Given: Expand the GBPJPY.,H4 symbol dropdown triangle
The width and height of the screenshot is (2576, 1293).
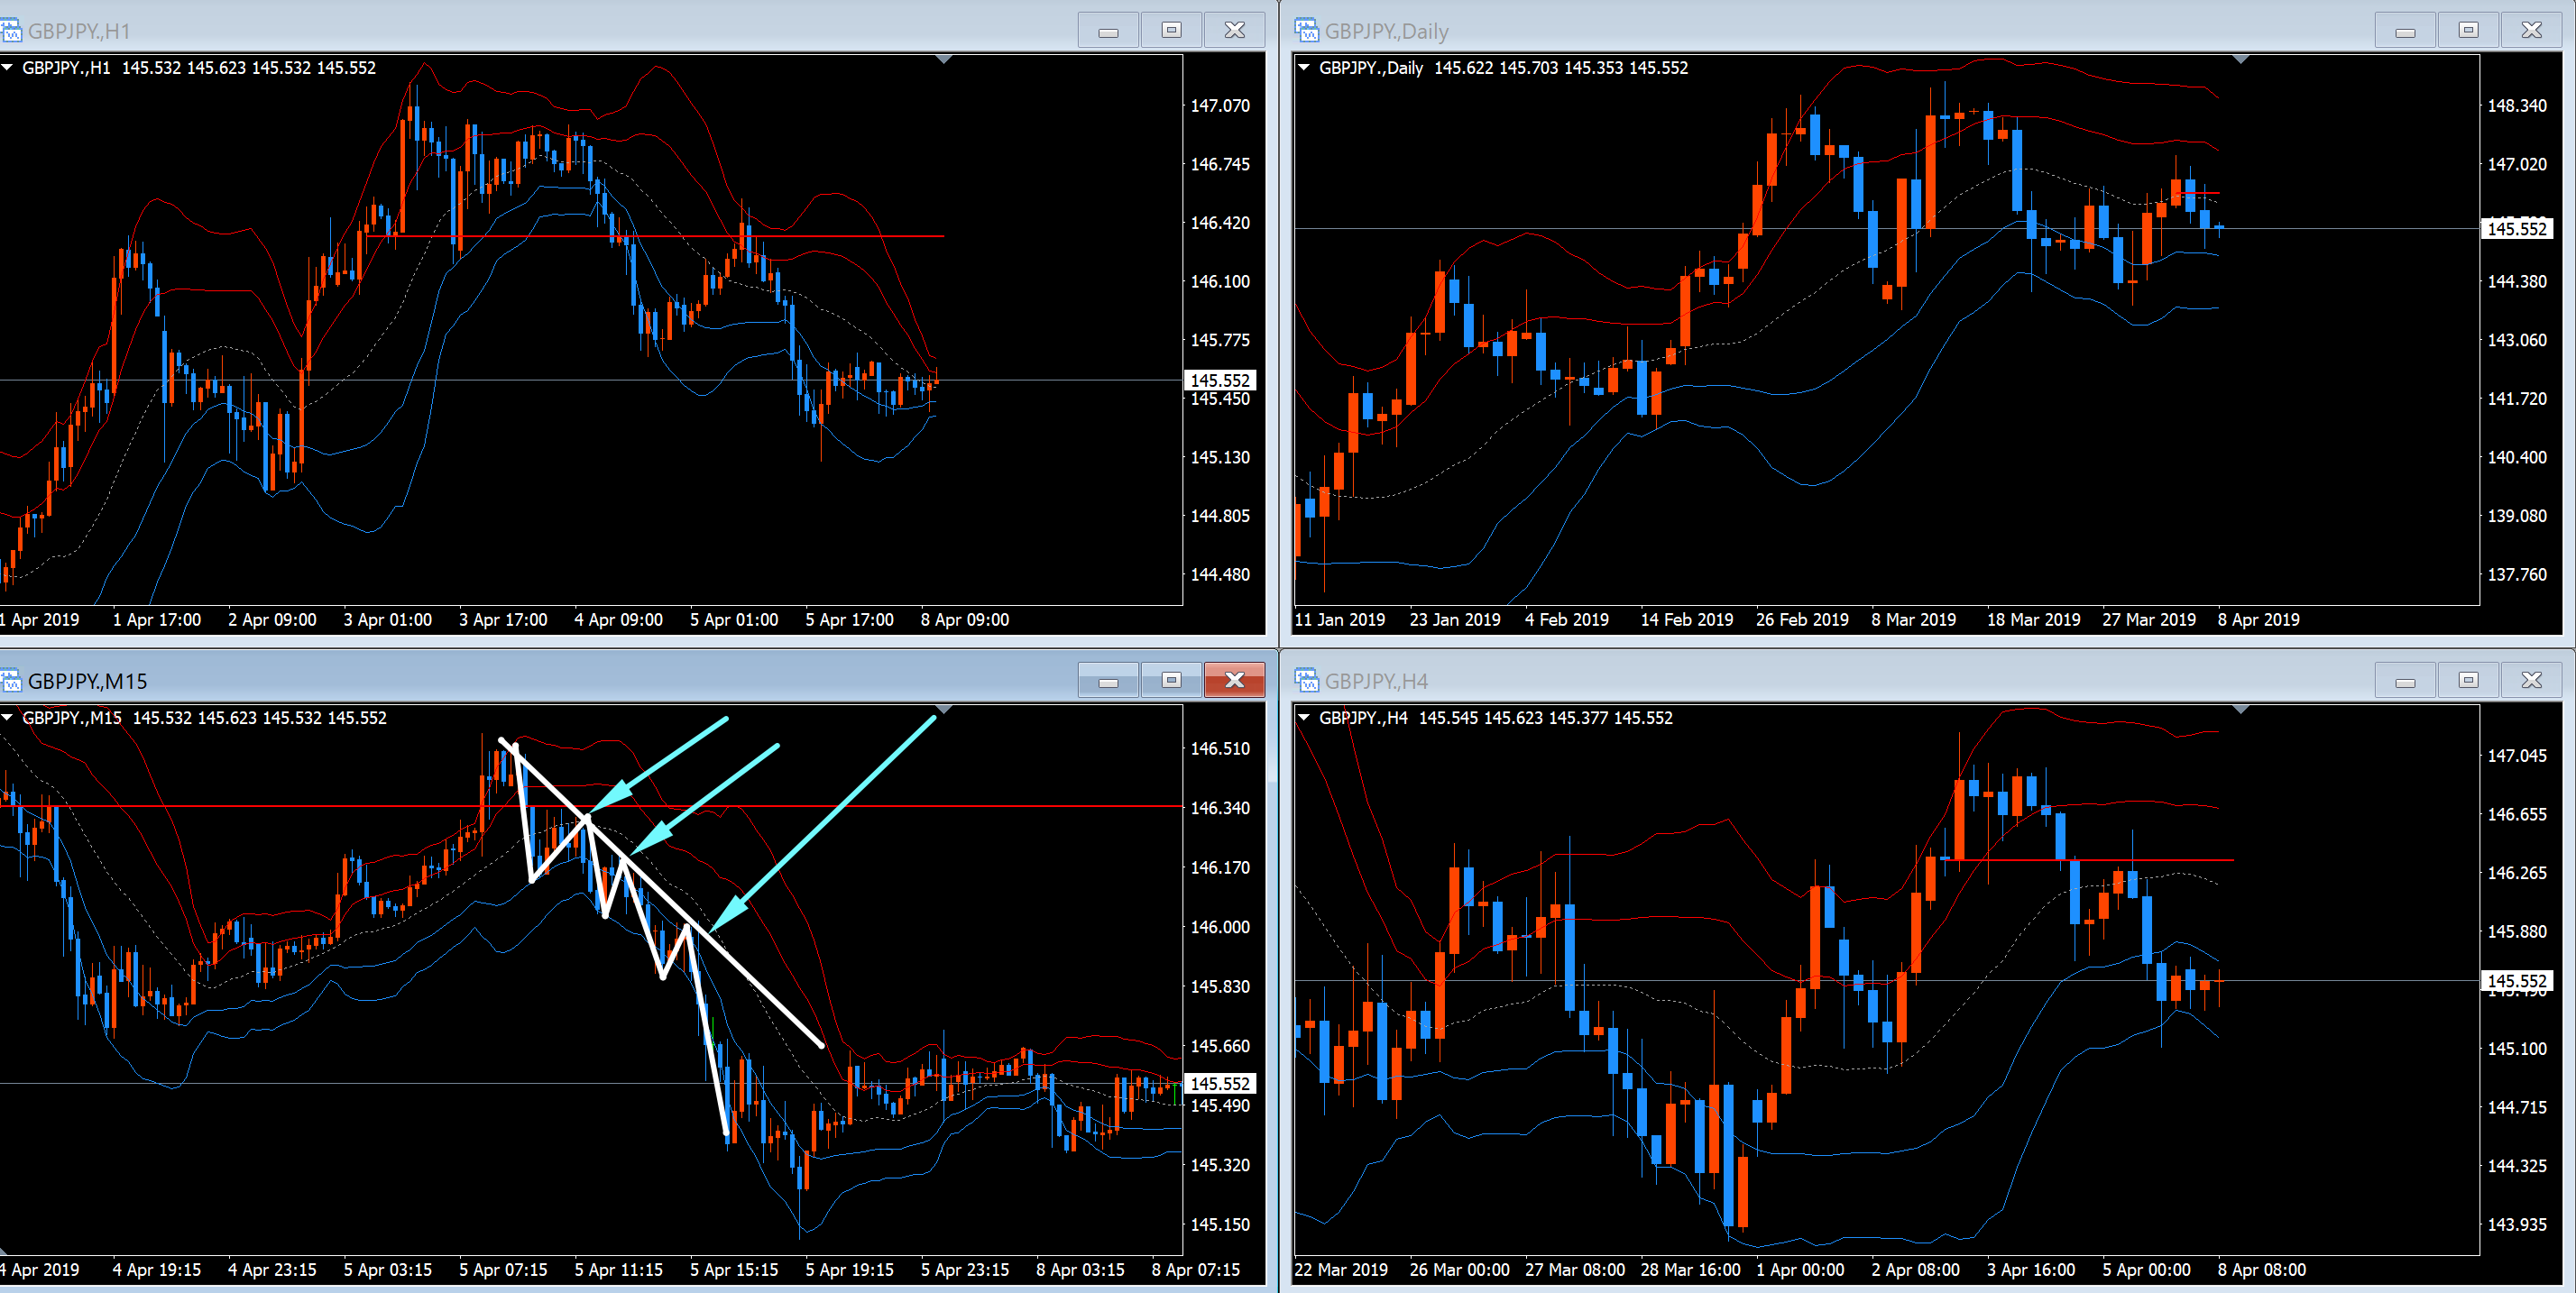Looking at the screenshot, I should (1303, 718).
